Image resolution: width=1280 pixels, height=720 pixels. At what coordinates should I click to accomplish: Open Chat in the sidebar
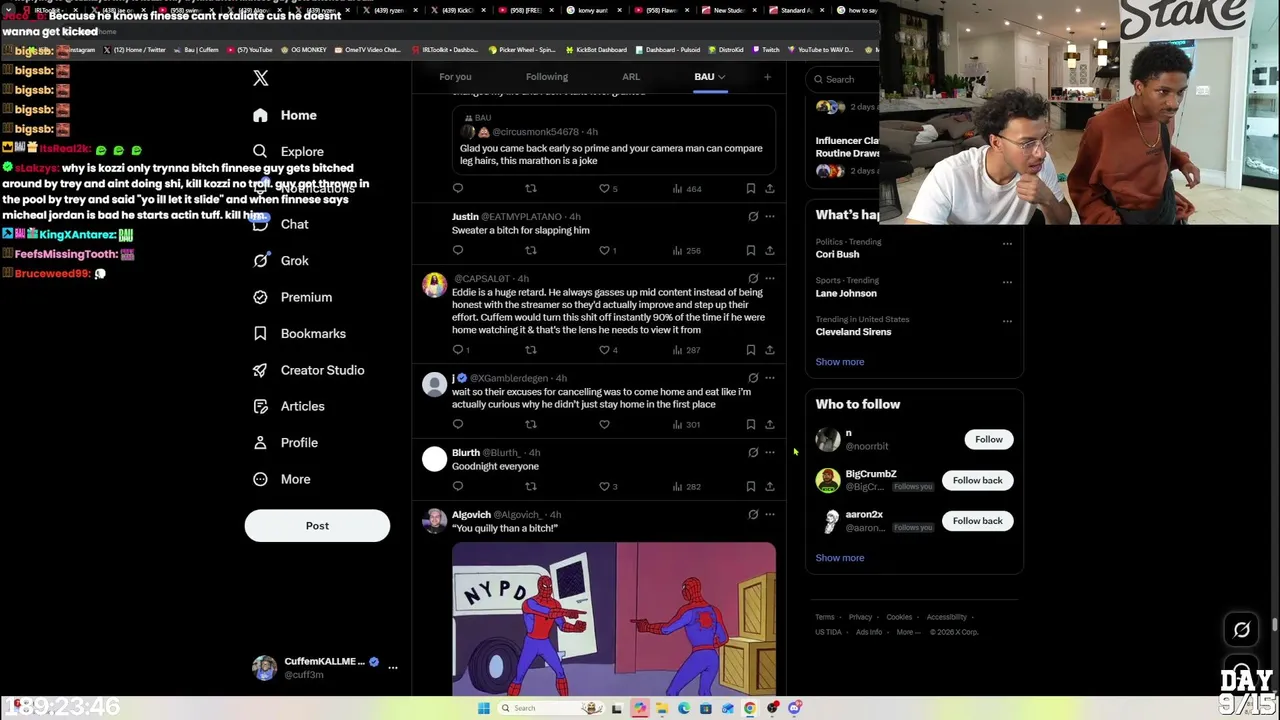click(x=282, y=224)
